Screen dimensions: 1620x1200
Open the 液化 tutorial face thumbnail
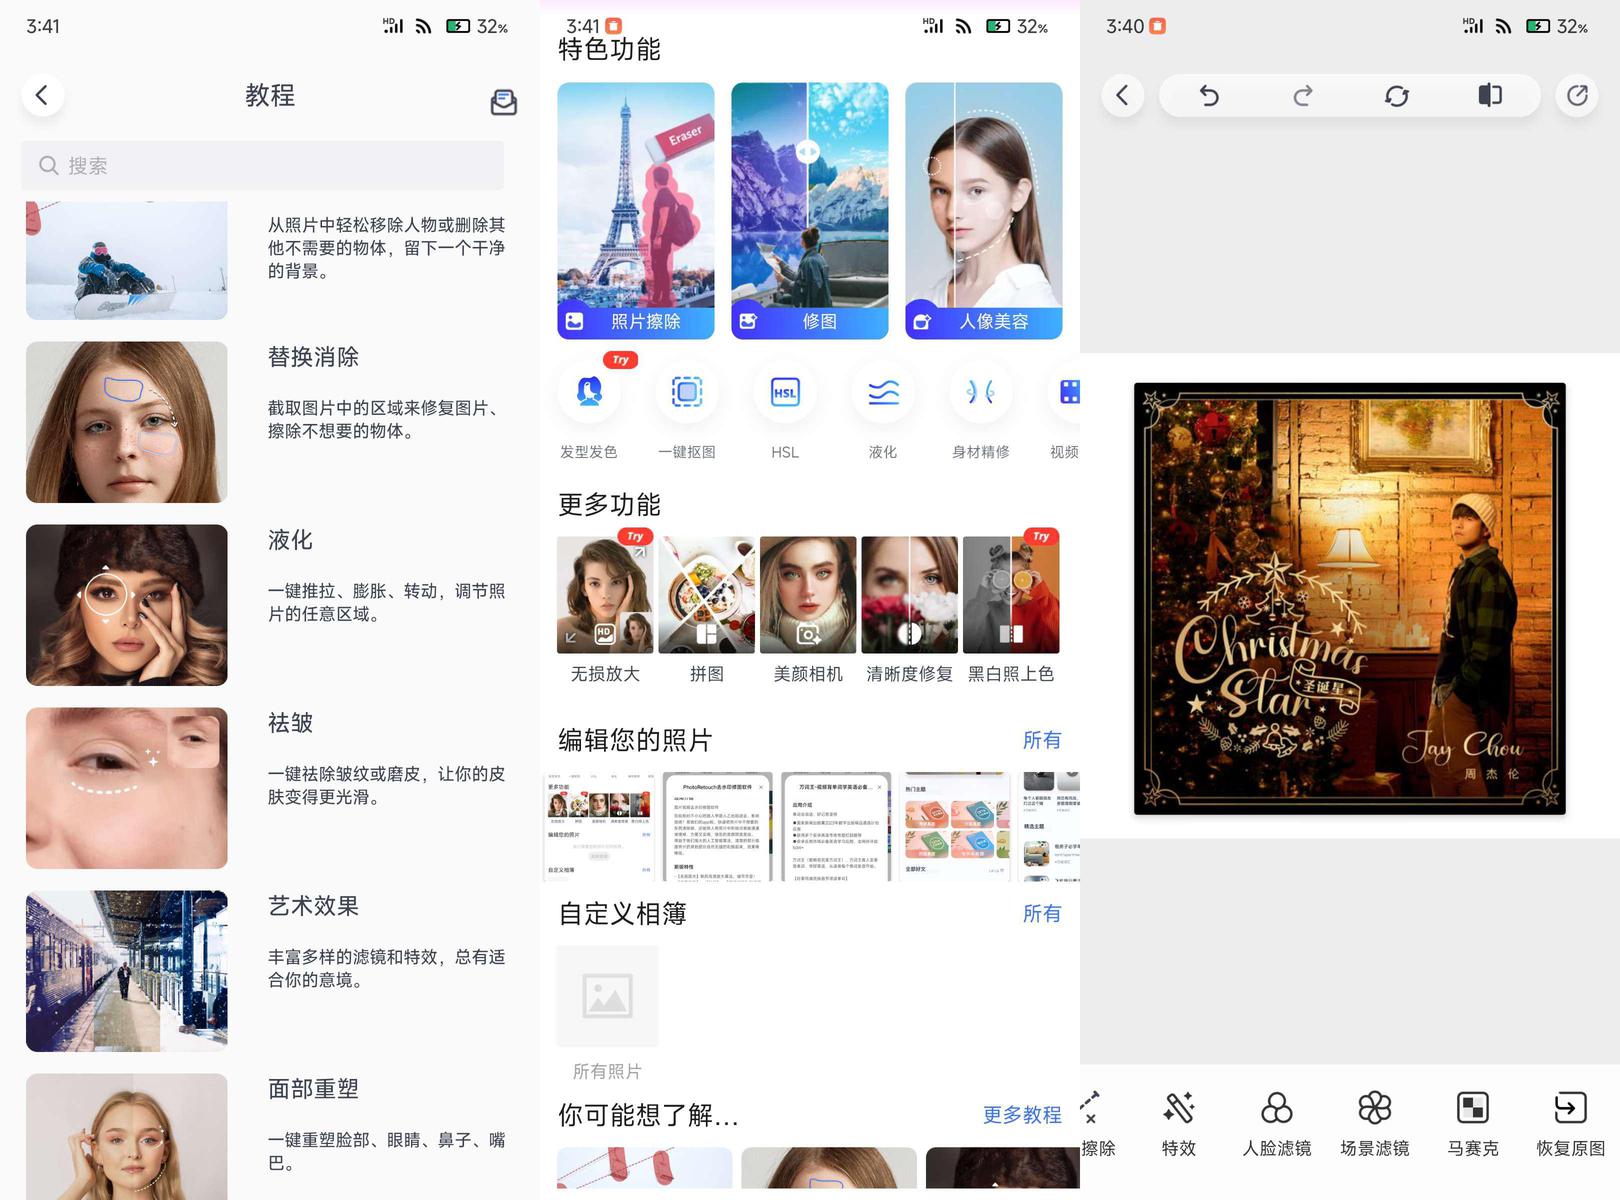coord(127,605)
